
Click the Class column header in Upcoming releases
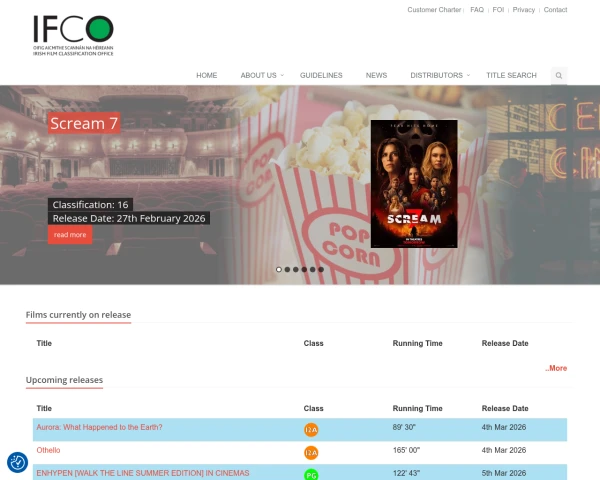click(313, 408)
